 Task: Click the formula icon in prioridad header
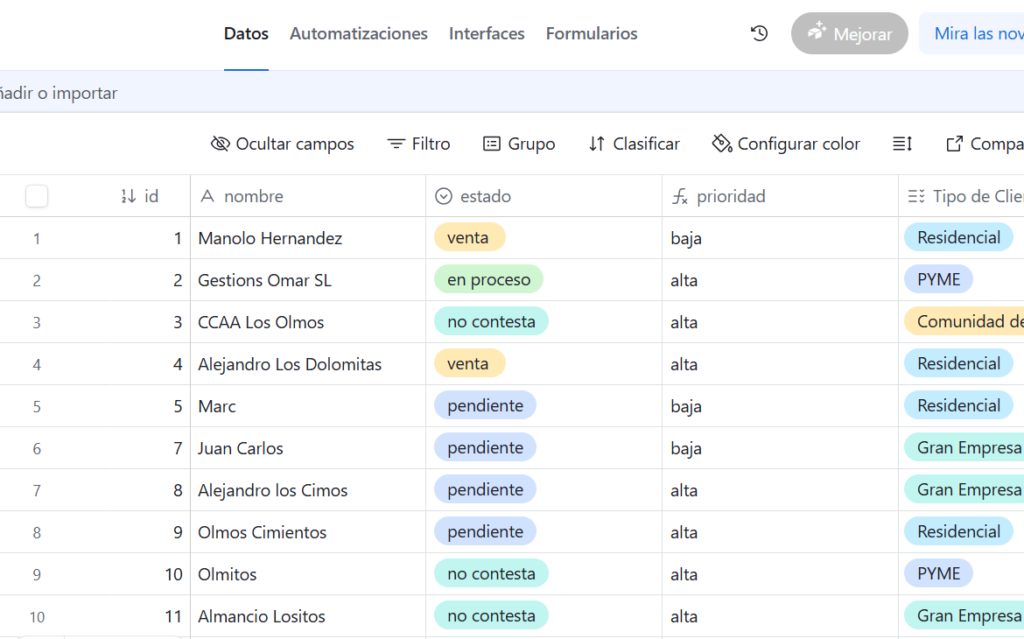tap(680, 197)
